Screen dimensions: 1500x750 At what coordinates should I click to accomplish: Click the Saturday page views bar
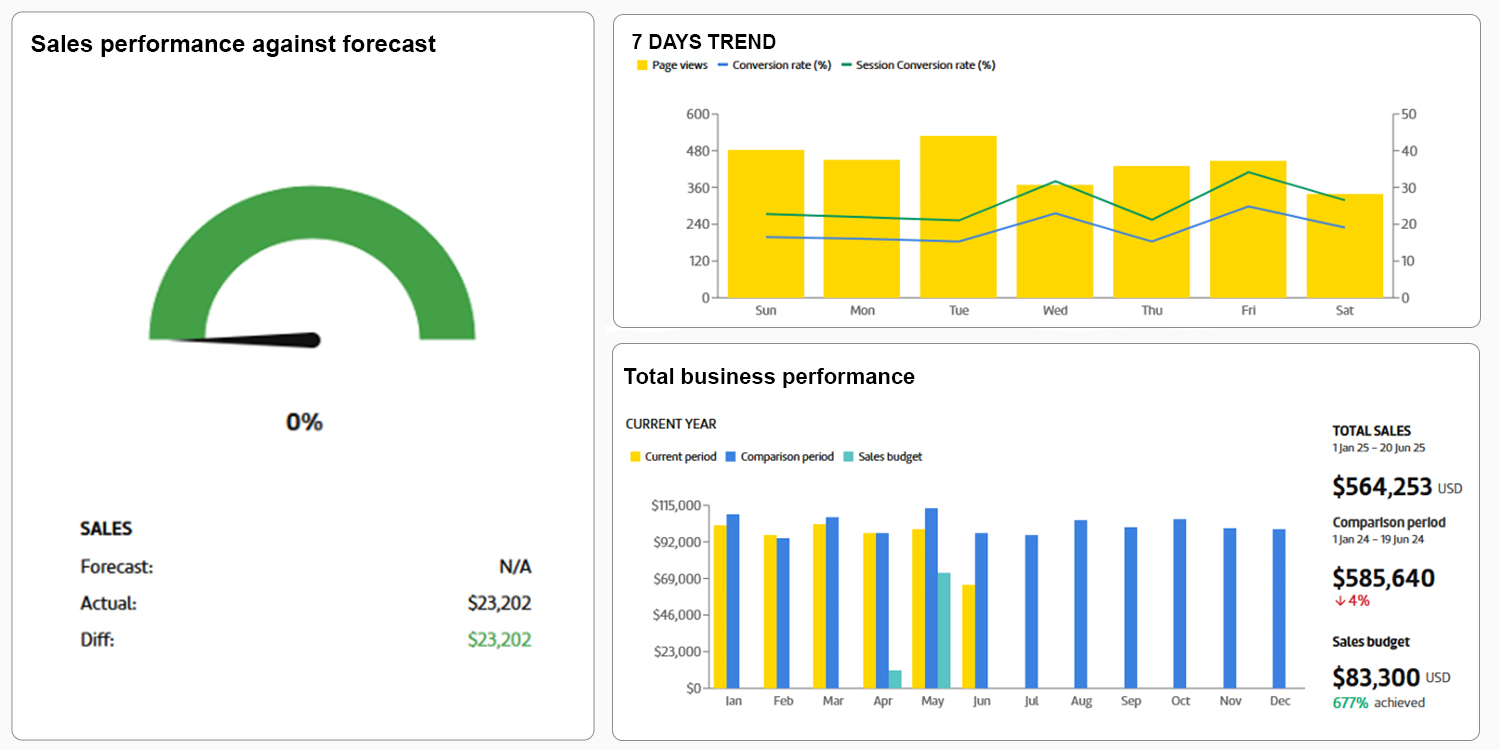tap(1344, 246)
